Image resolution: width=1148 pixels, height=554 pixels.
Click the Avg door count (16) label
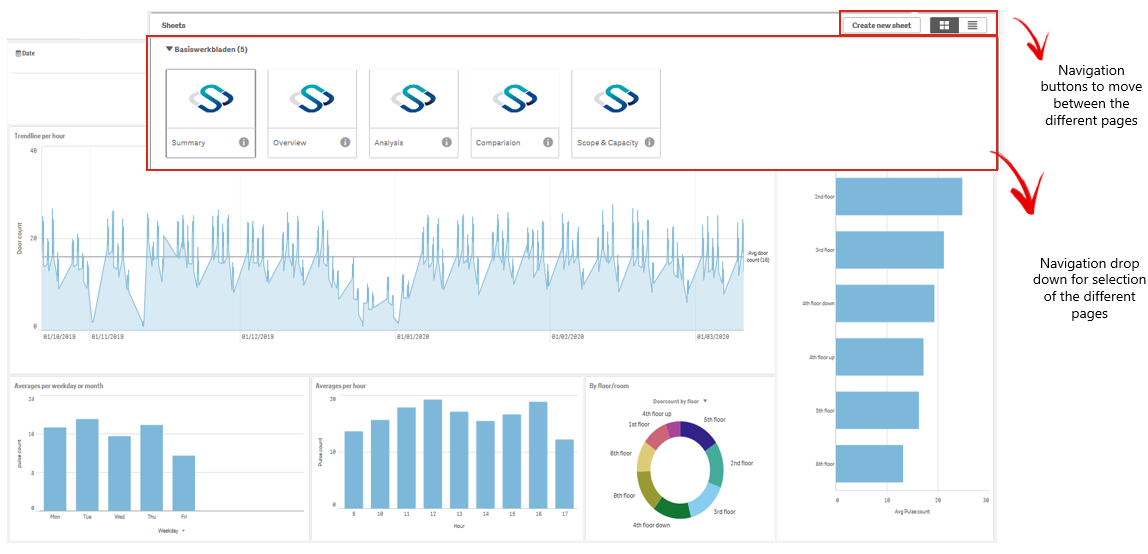coord(758,256)
